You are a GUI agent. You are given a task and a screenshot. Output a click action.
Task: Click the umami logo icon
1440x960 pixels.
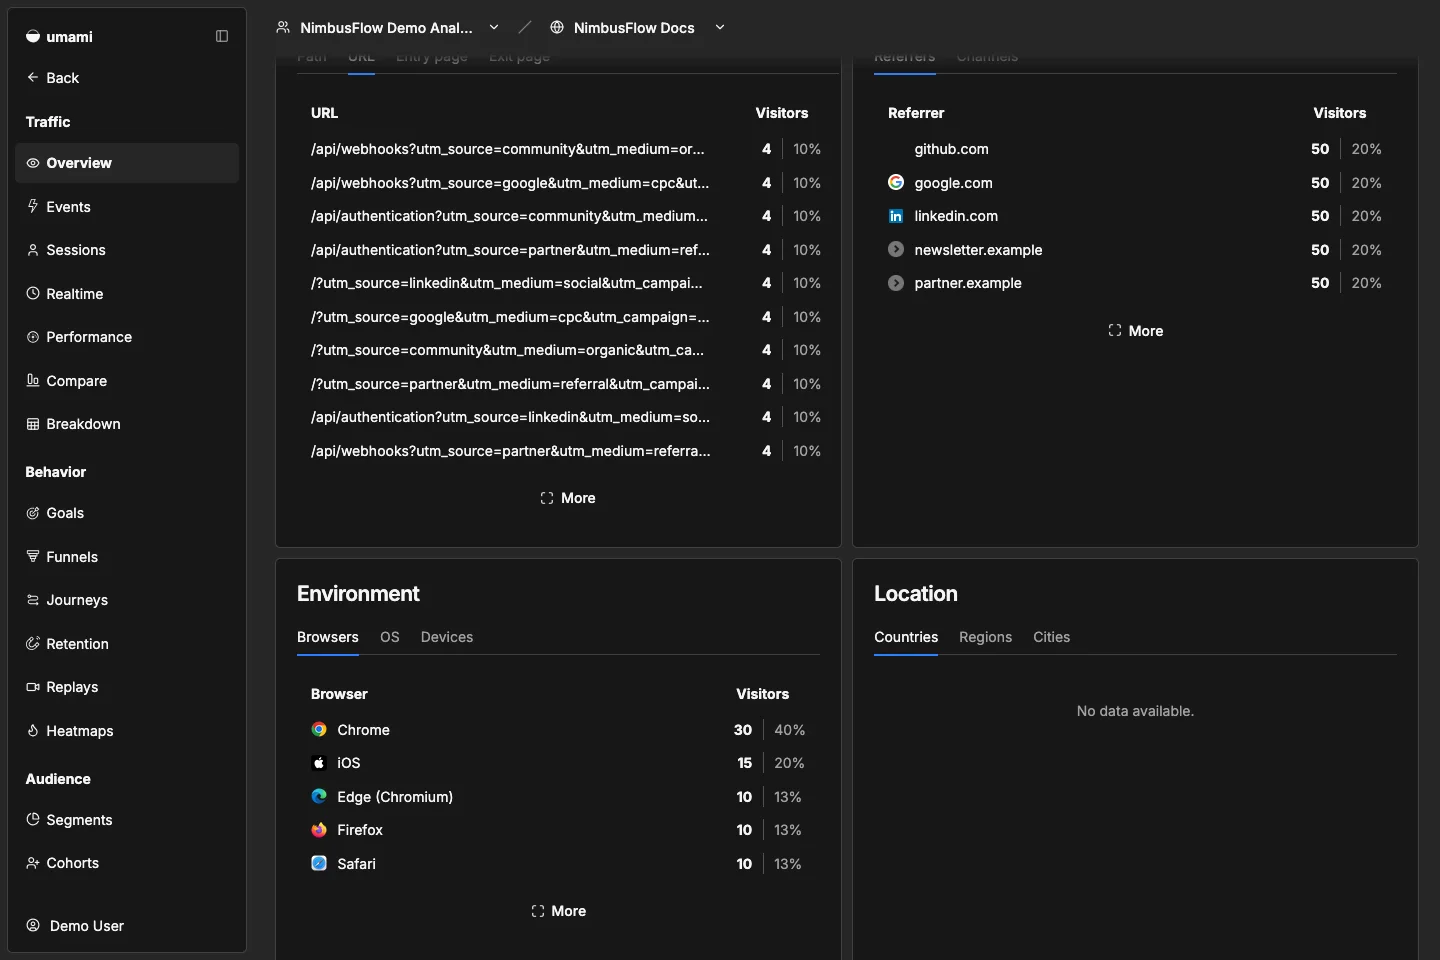pos(33,36)
